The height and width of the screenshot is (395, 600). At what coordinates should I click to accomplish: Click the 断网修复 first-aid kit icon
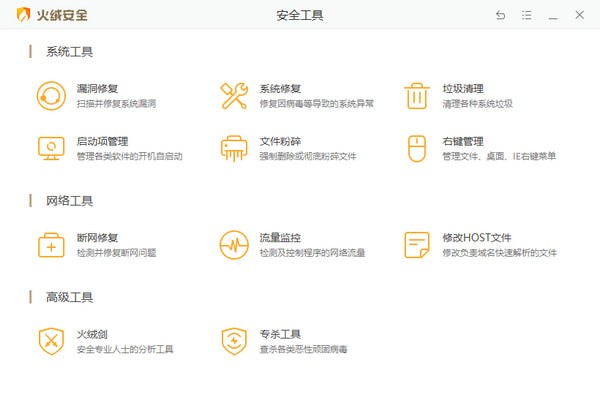[x=51, y=245]
